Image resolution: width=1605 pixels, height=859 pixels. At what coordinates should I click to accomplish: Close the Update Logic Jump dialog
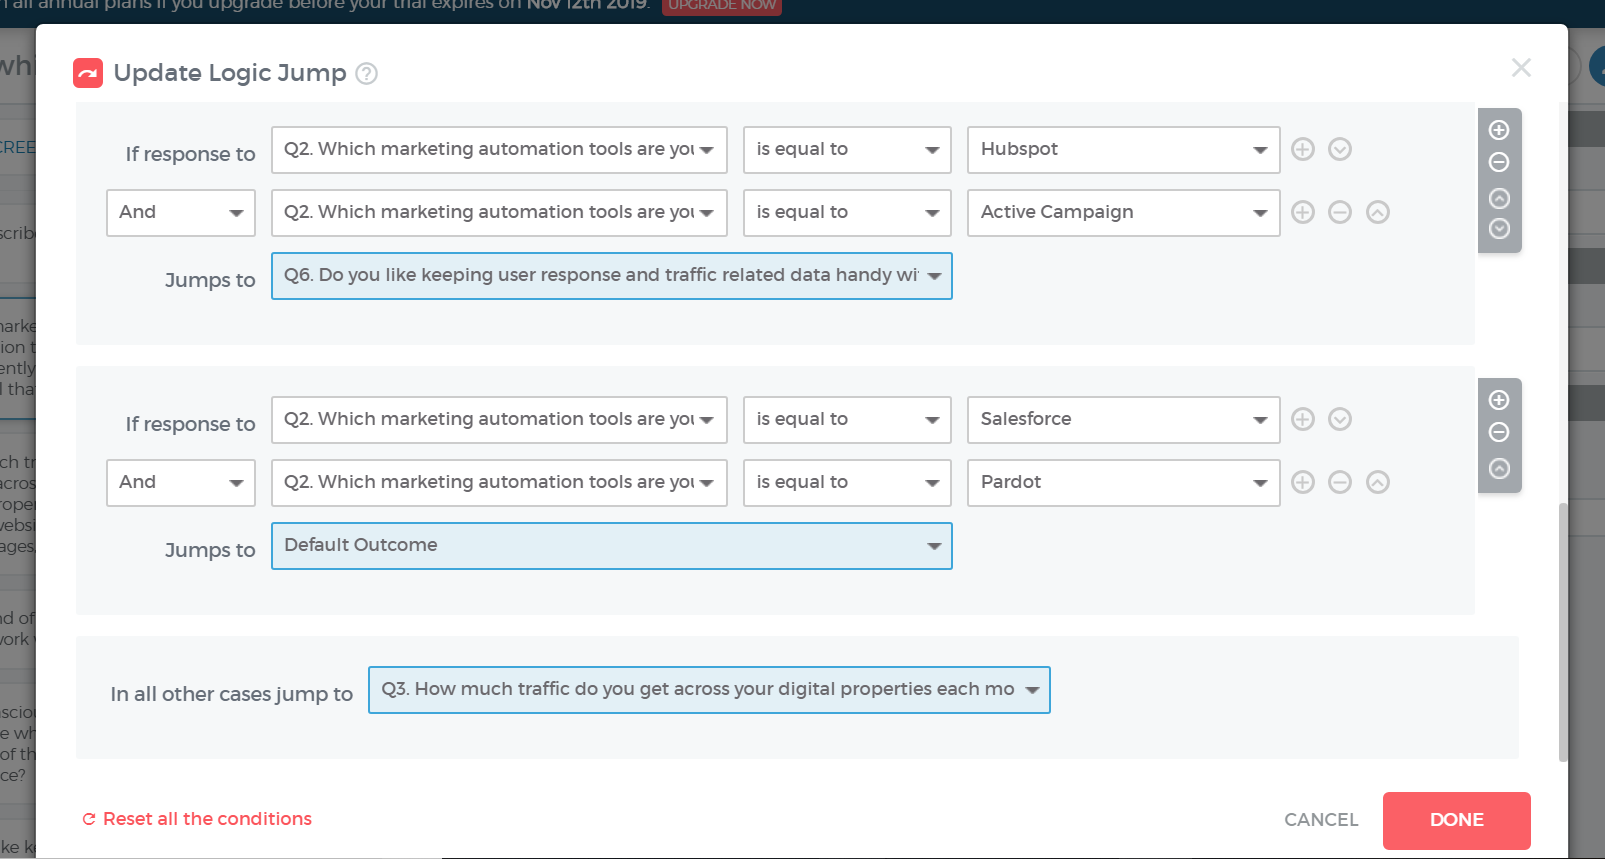point(1521,67)
